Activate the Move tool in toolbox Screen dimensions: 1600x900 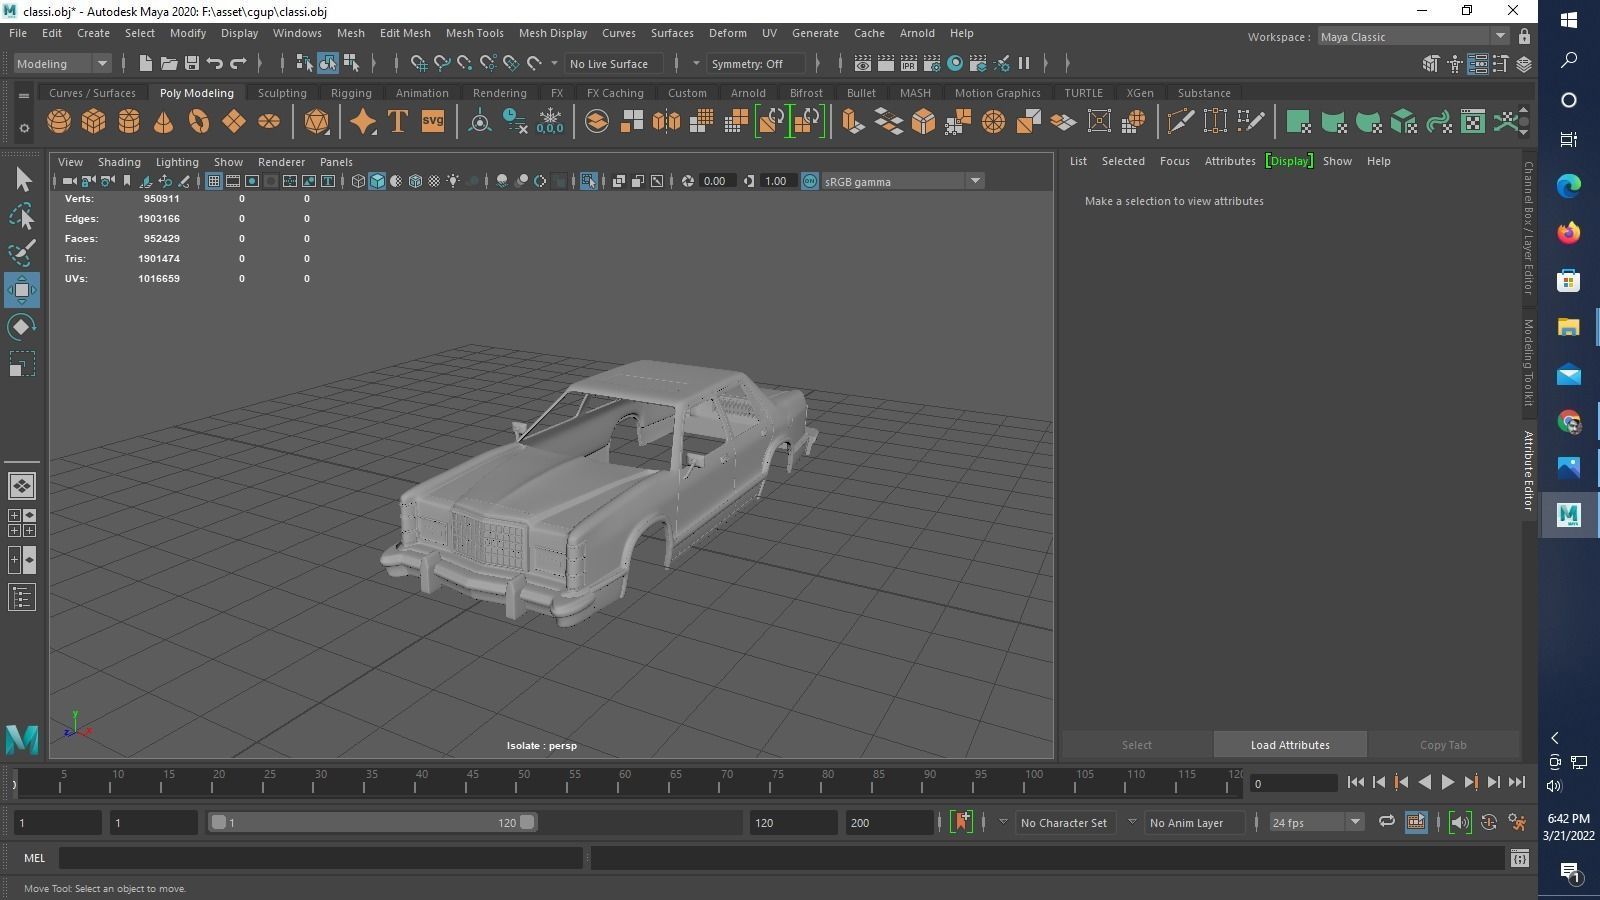coord(22,290)
